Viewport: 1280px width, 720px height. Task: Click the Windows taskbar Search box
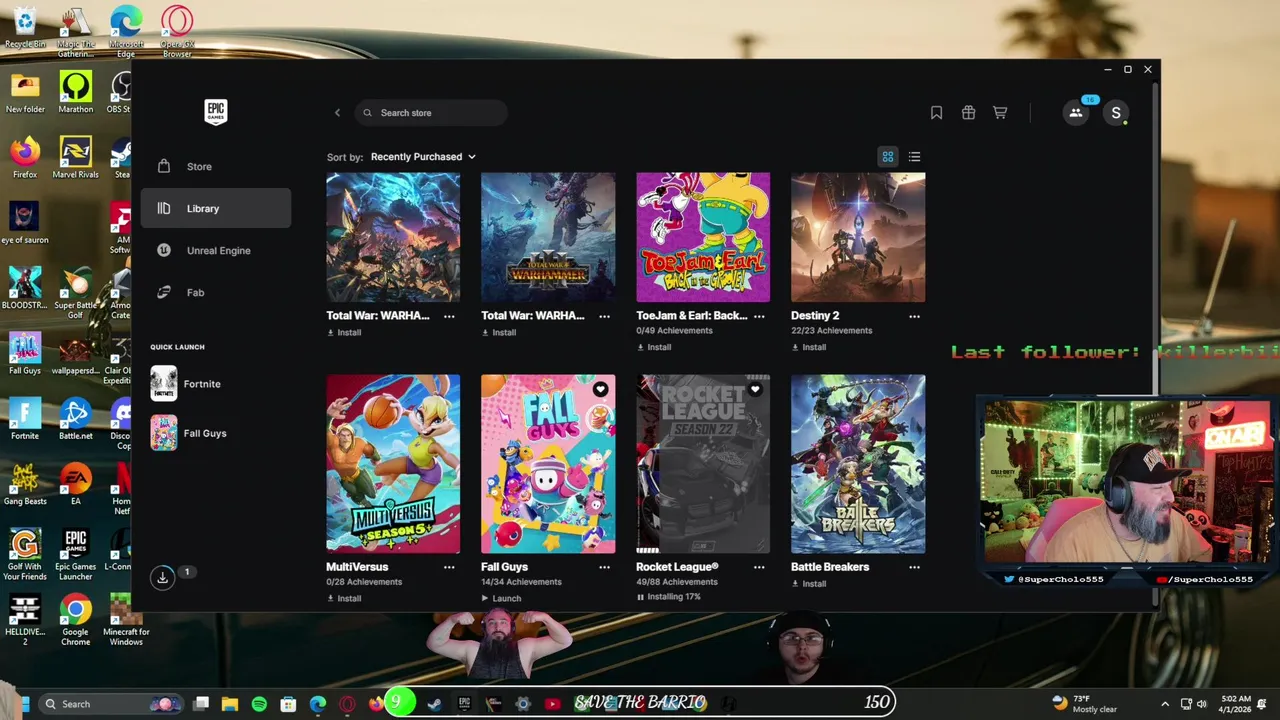coord(112,704)
